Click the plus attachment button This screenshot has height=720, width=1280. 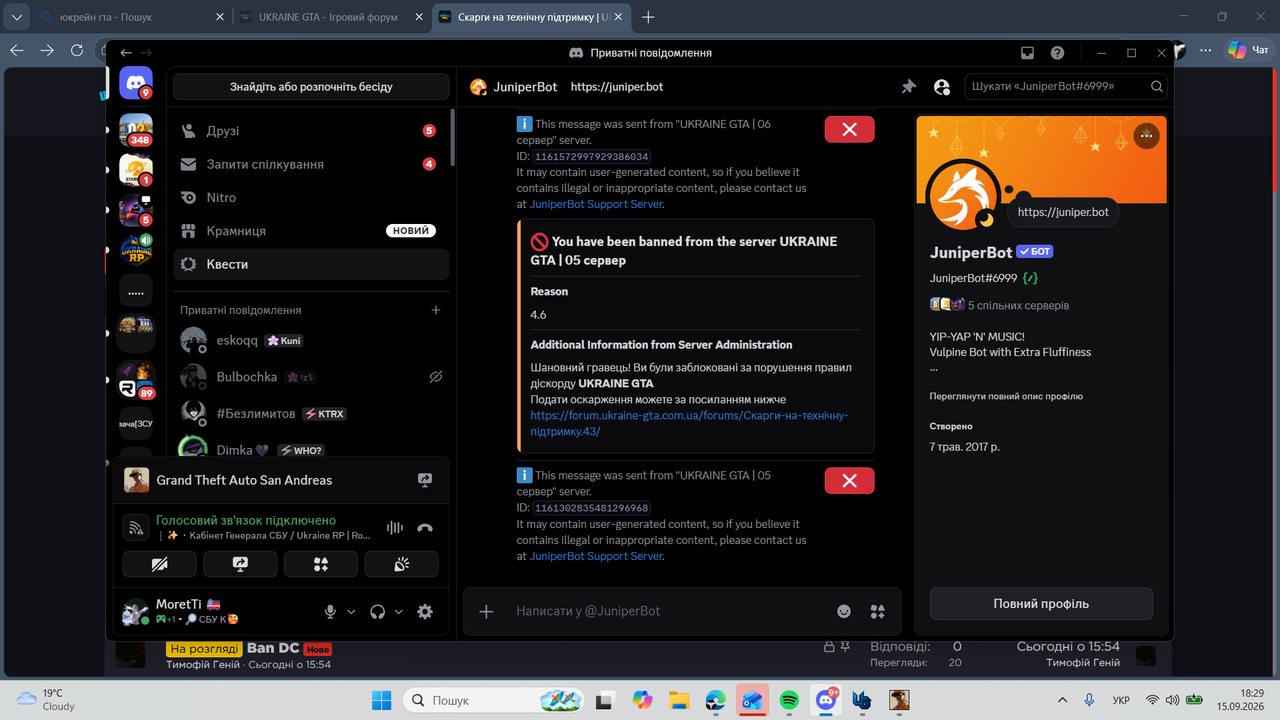pyautogui.click(x=486, y=611)
